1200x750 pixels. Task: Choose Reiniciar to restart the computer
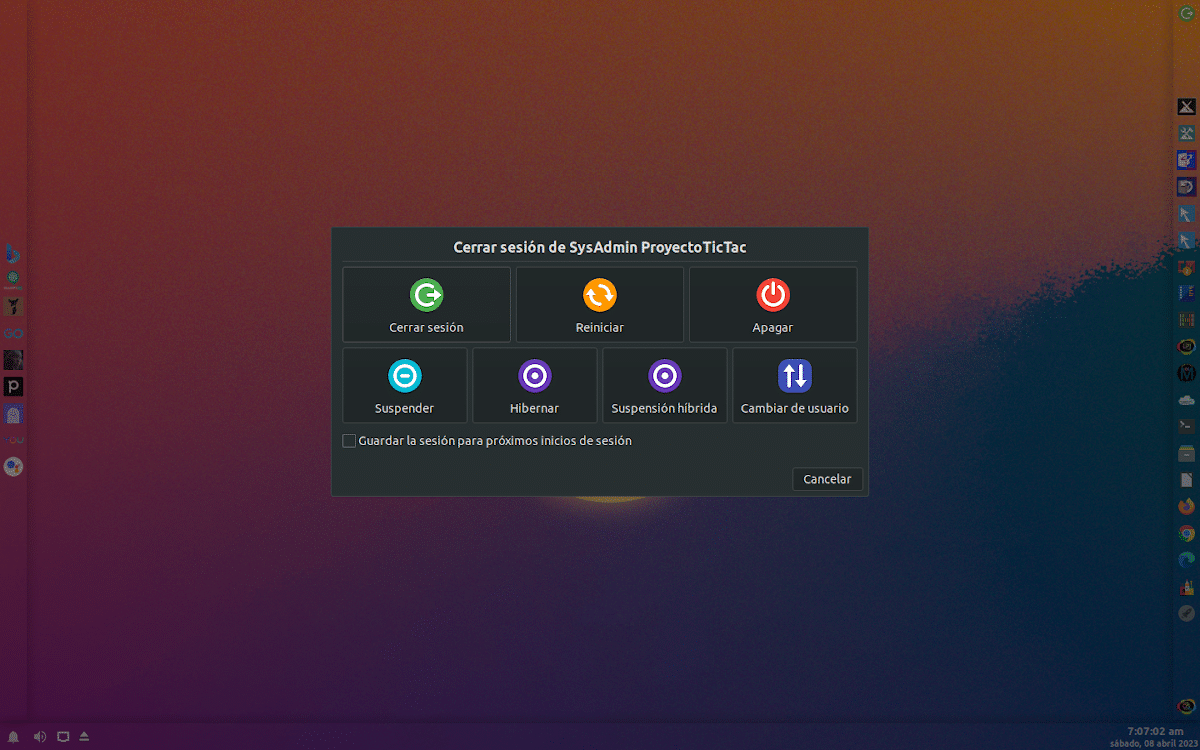pyautogui.click(x=600, y=304)
